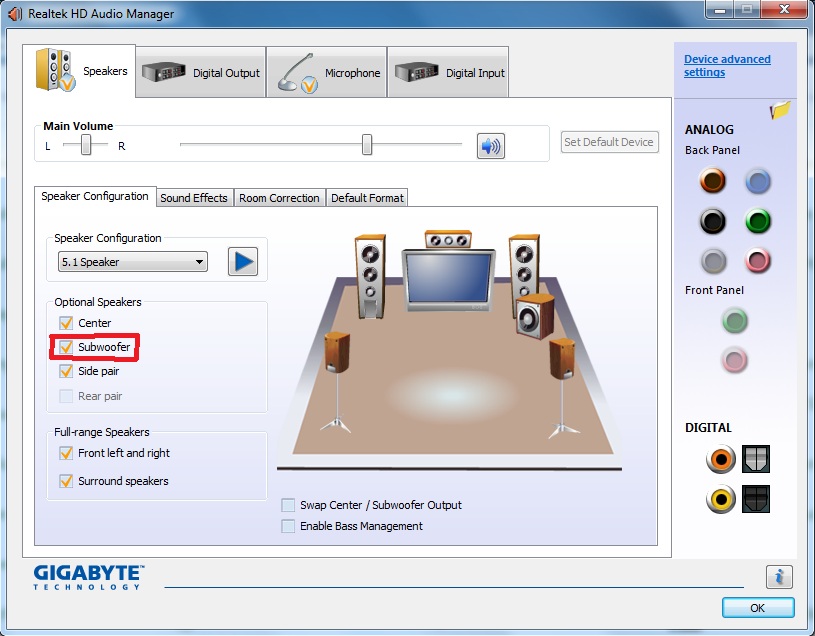The height and width of the screenshot is (636, 815).
Task: Click the right surround speaker on stand
Action: [x=562, y=388]
